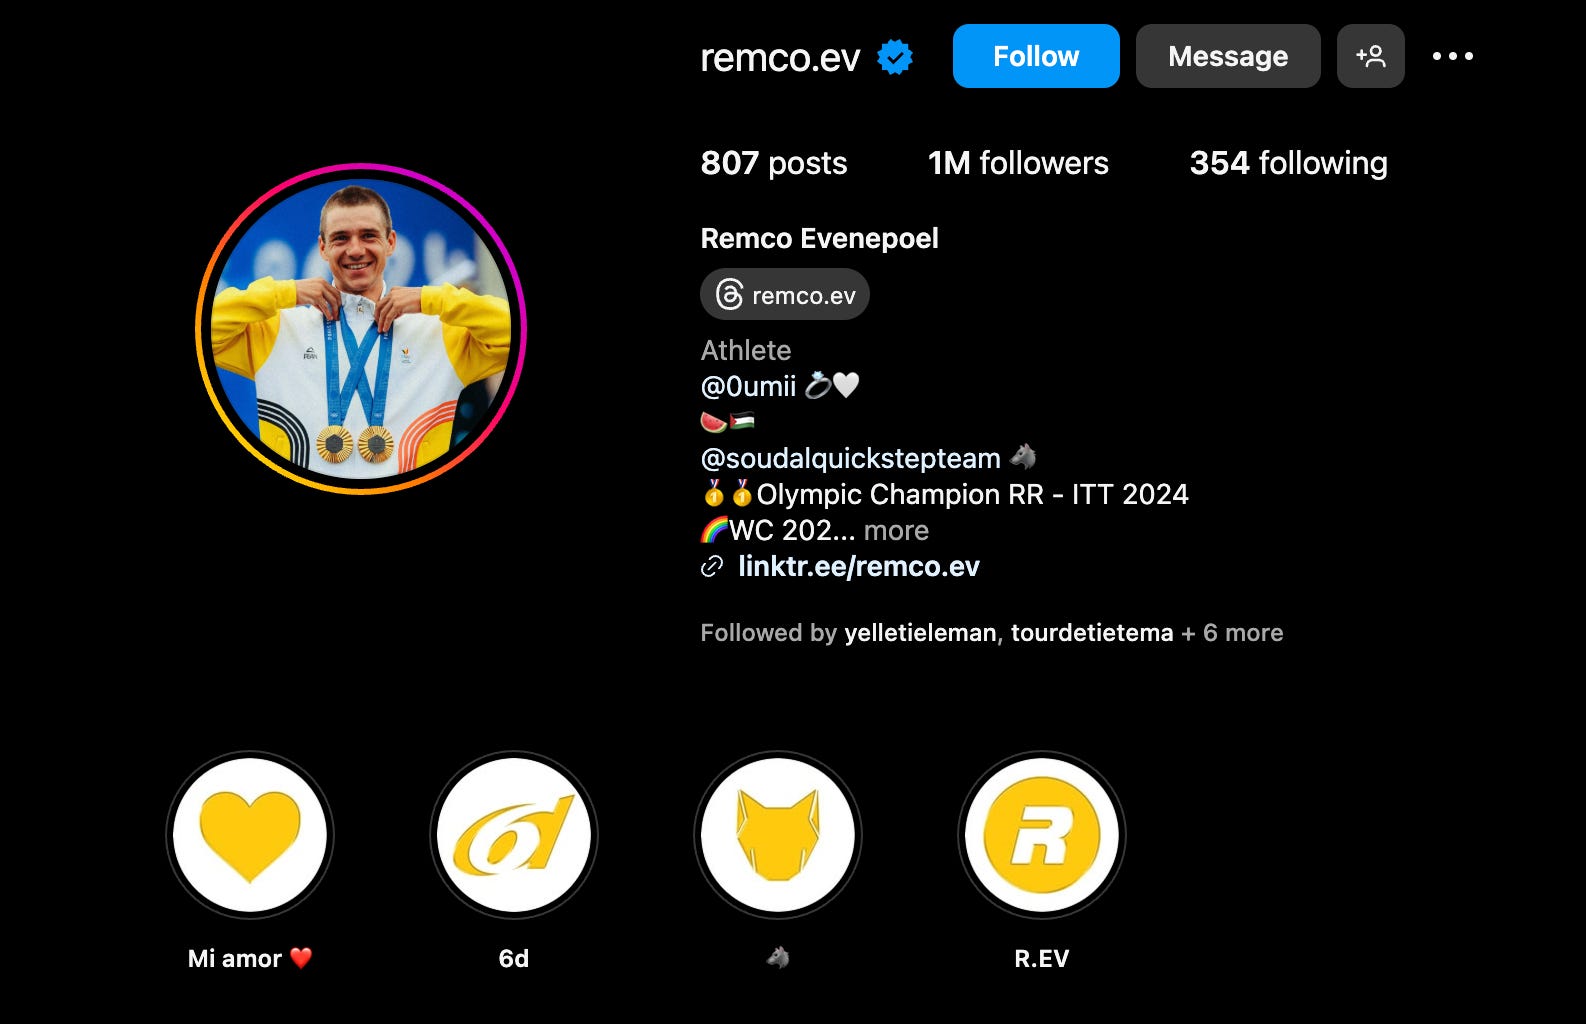Open the Threads badge for remco.ev
Screen dimensions: 1586x1024
pyautogui.click(x=785, y=295)
